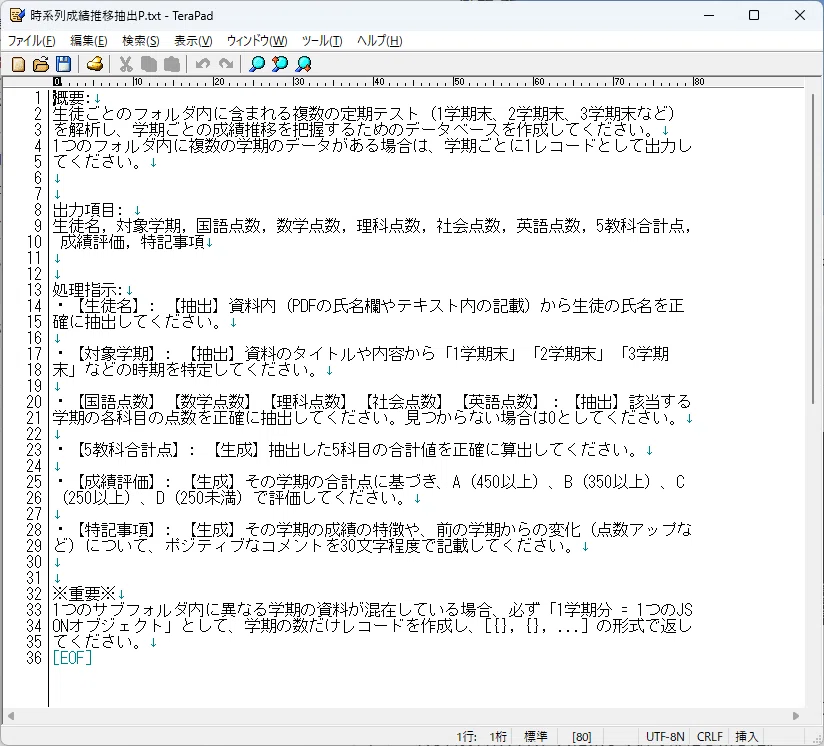Click 成績評価, 特記事項 text on line 10

tap(132, 242)
